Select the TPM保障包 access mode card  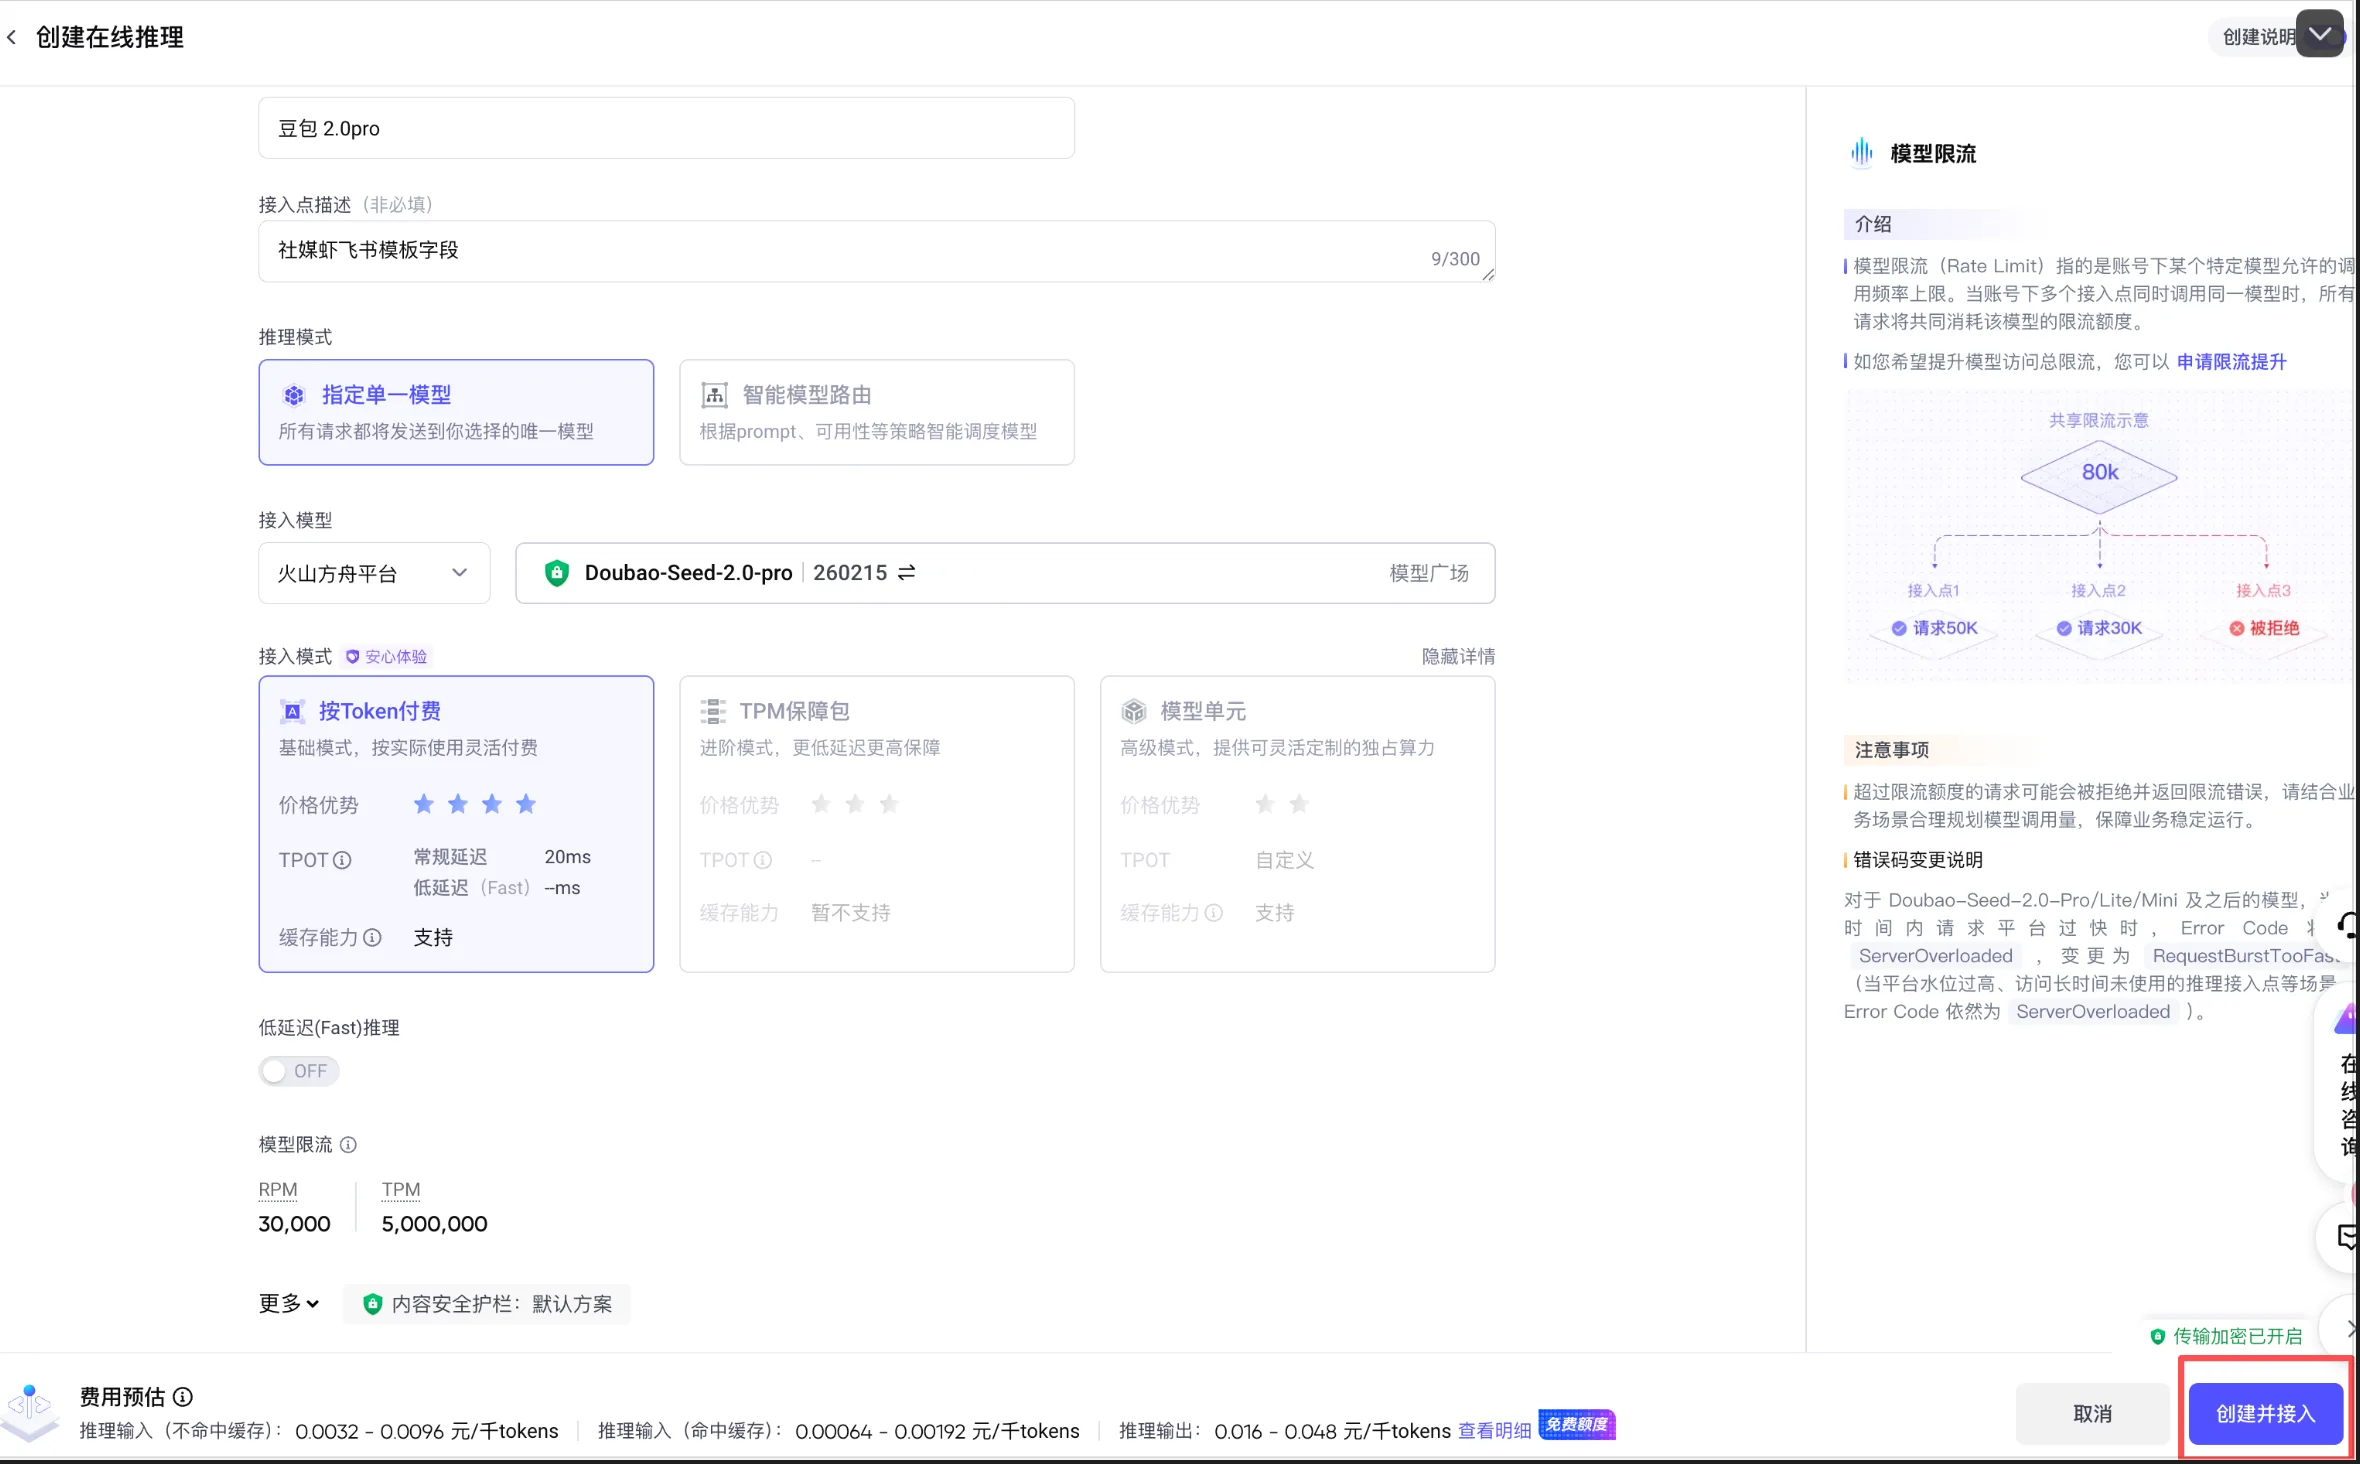click(877, 824)
